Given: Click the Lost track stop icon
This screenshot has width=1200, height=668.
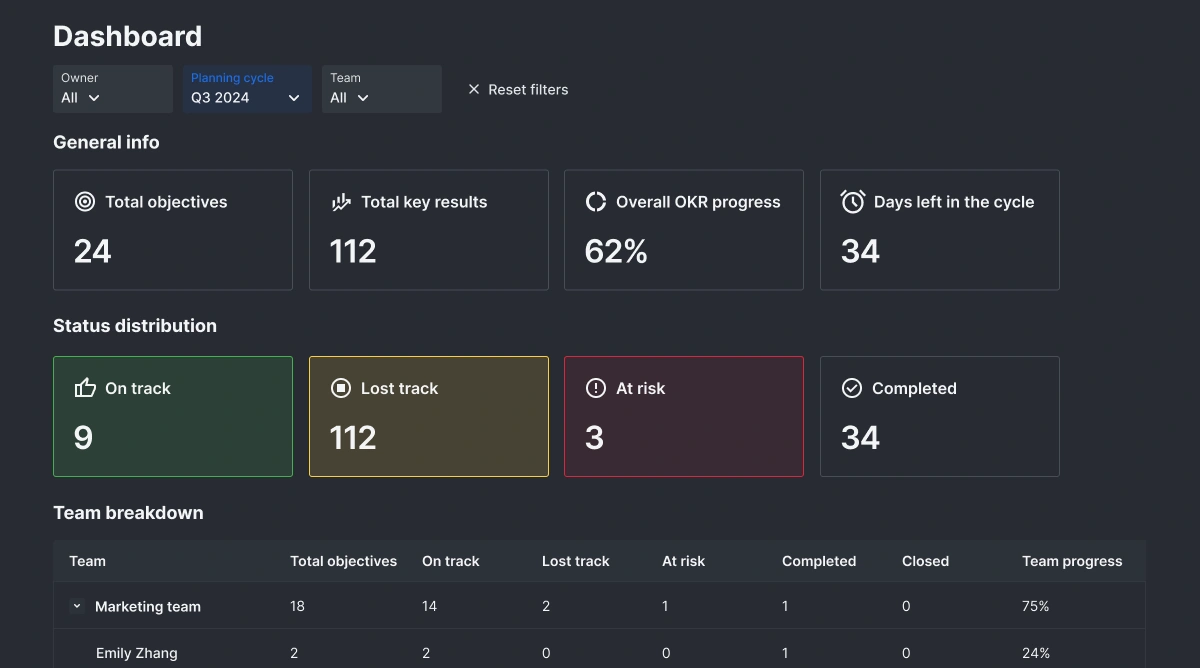Looking at the screenshot, I should point(340,388).
